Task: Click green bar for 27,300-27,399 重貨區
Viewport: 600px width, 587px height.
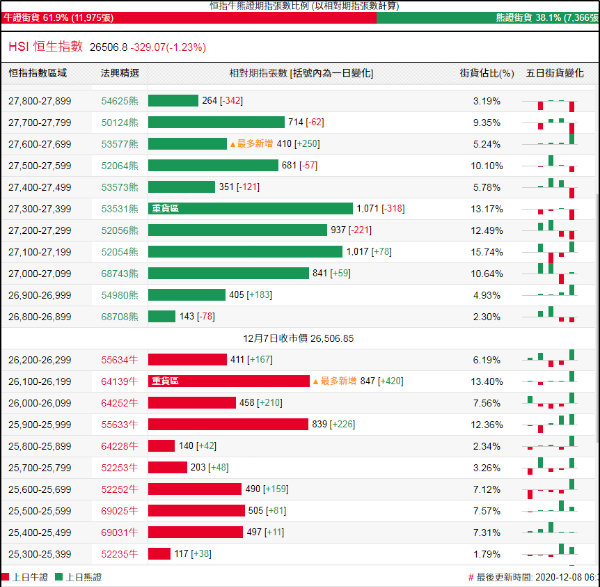Action: pyautogui.click(x=250, y=209)
